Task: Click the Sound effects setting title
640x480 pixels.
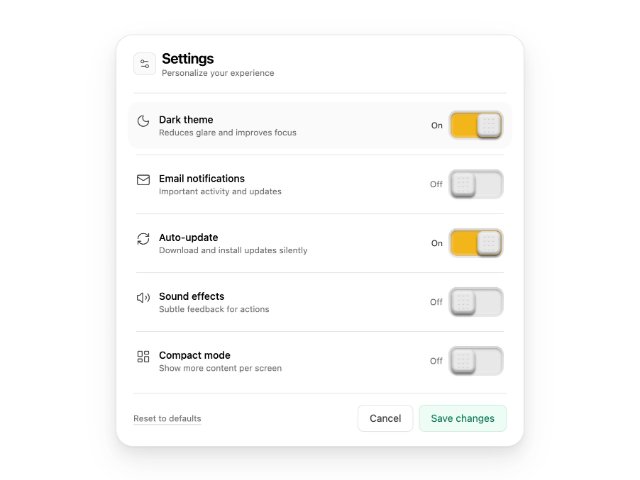Action: (192, 296)
